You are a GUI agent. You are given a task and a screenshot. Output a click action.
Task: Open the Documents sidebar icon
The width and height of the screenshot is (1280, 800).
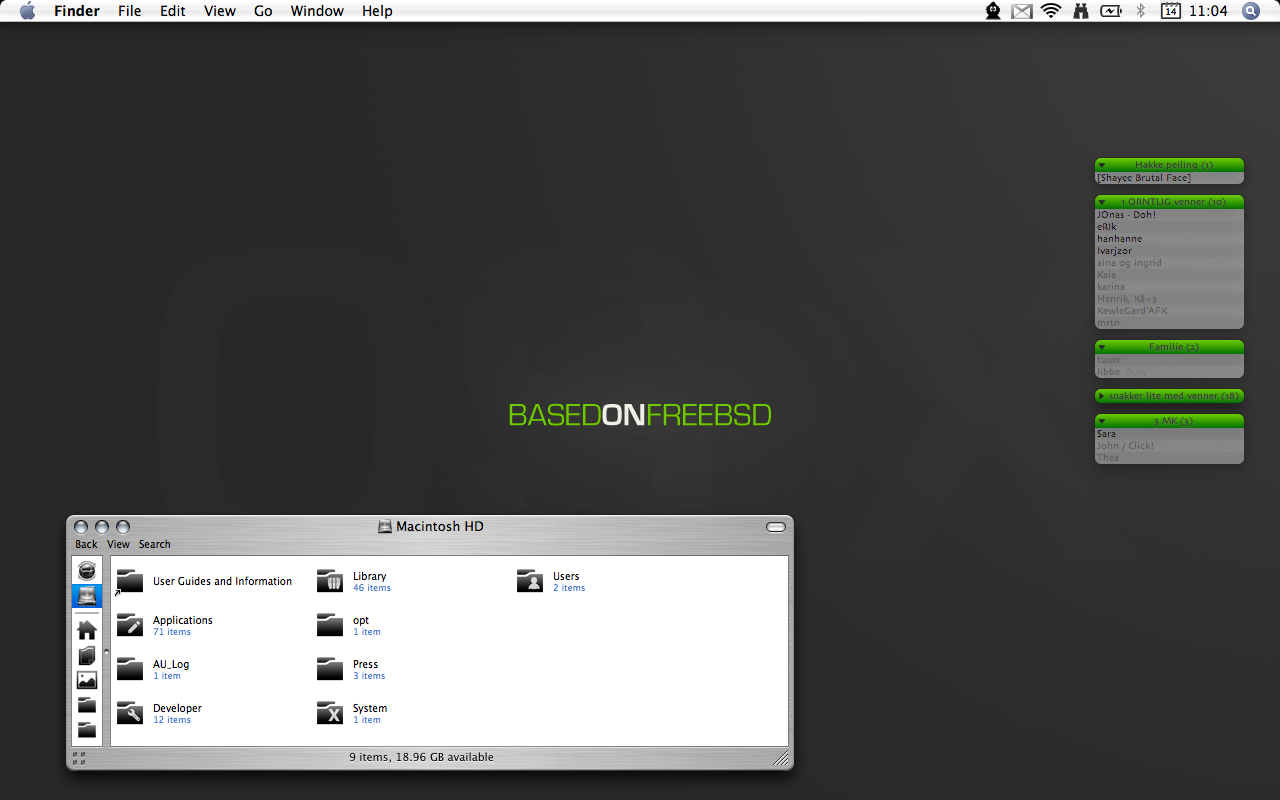click(x=87, y=655)
